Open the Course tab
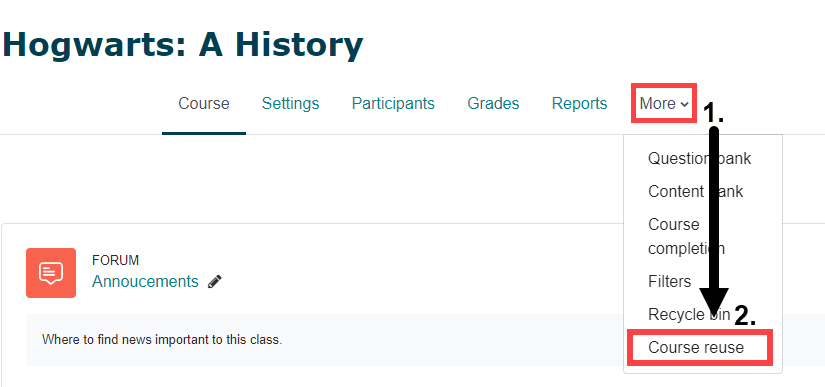Screen dimensions: 825x387 [204, 104]
